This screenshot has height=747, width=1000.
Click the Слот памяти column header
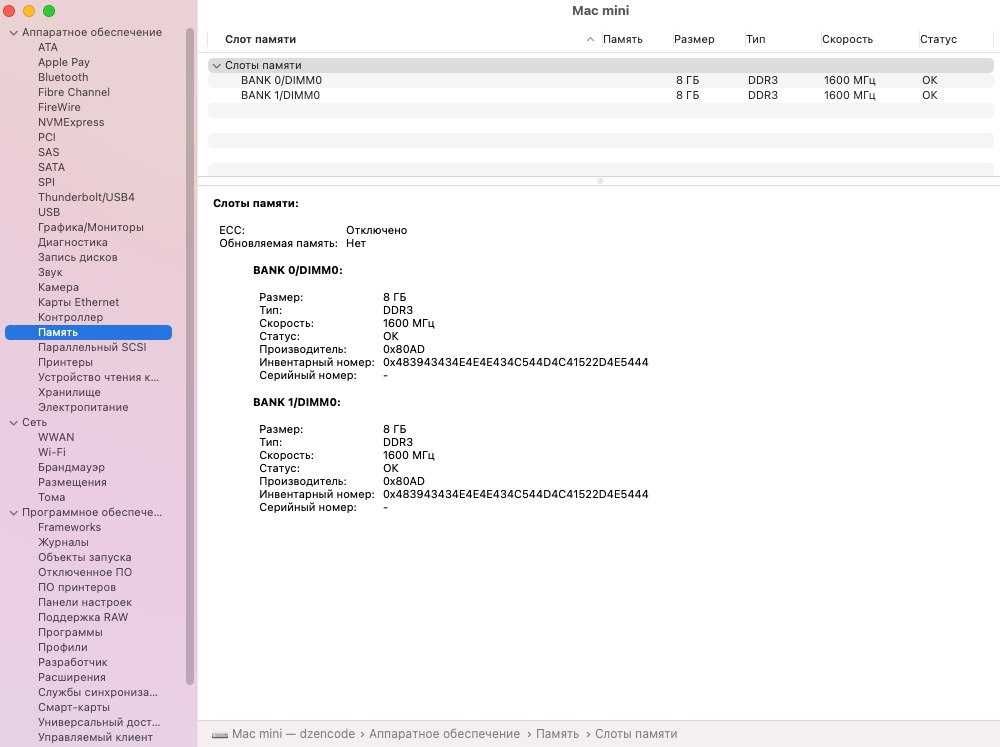click(x=260, y=40)
